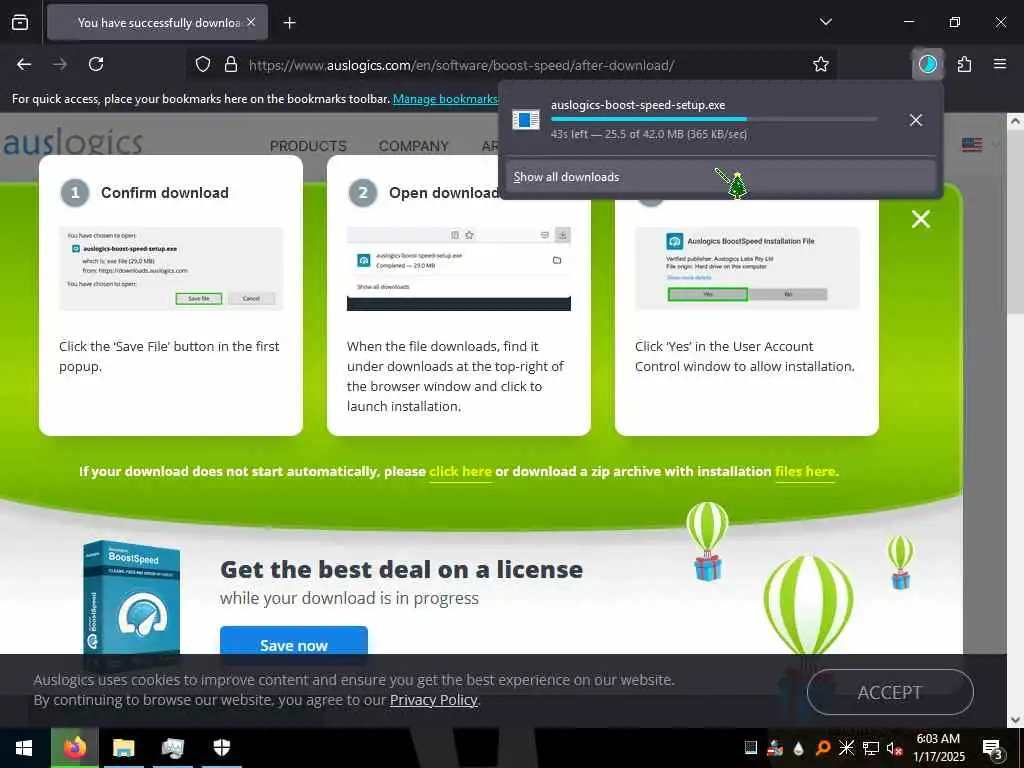
Task: Toggle the downloads panel progress icon
Action: (927, 64)
